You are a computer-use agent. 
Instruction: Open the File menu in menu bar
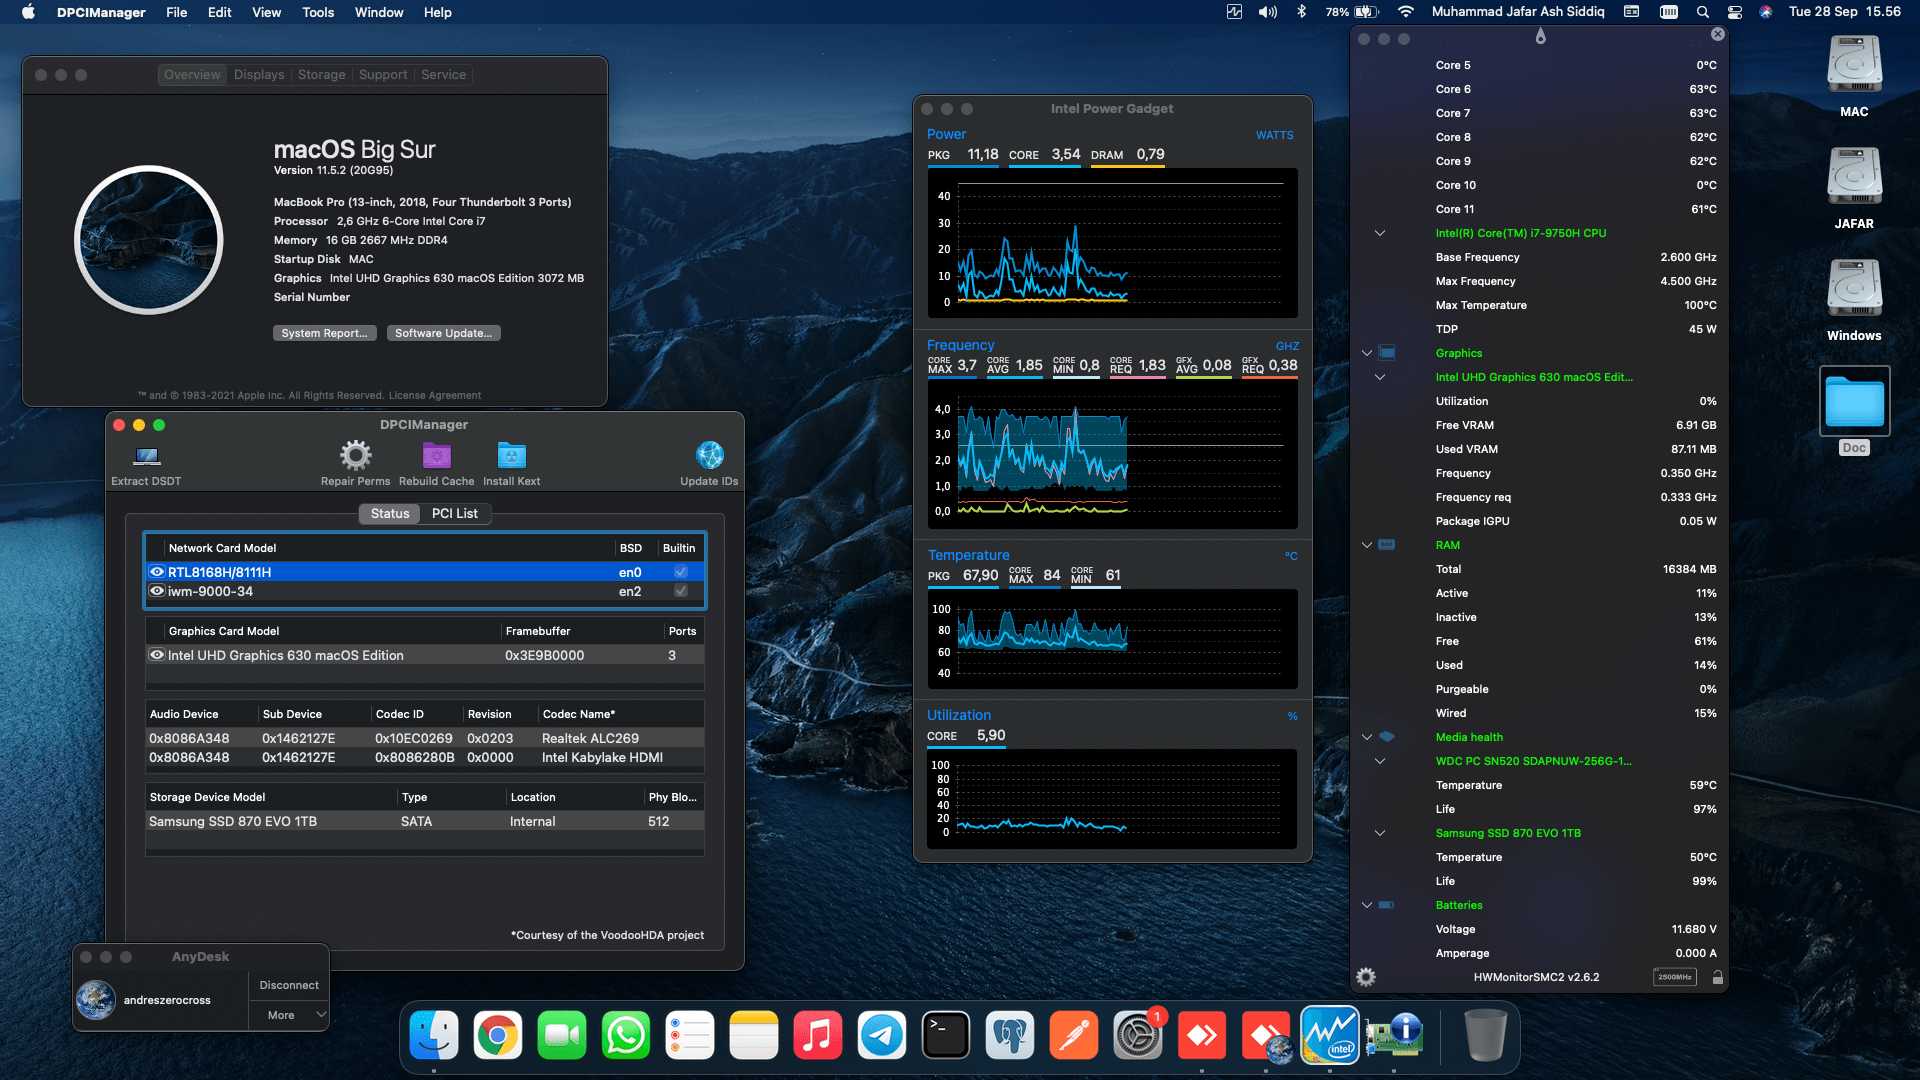[177, 12]
